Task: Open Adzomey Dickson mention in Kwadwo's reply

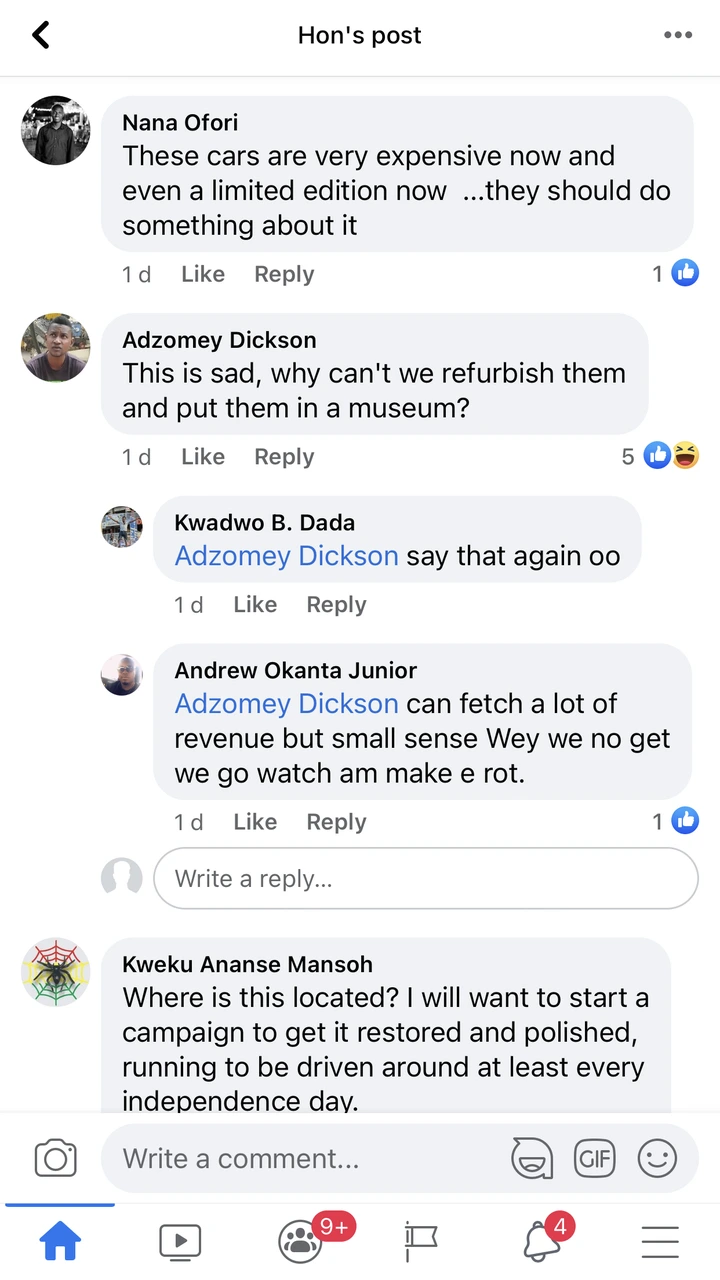Action: (286, 556)
